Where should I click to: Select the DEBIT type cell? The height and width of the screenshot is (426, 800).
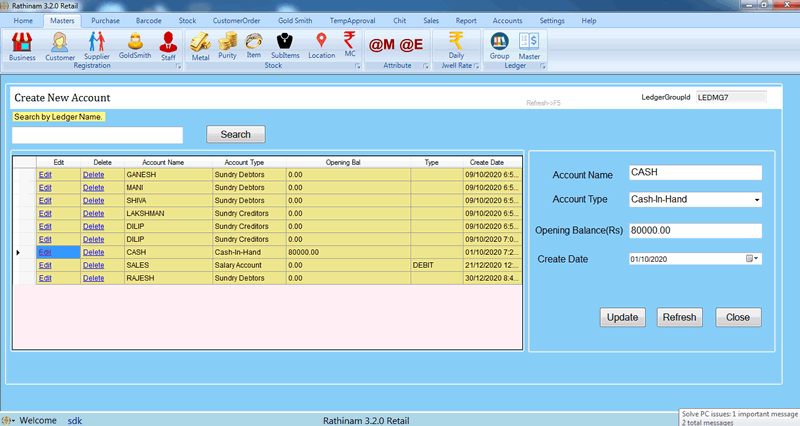tap(436, 265)
